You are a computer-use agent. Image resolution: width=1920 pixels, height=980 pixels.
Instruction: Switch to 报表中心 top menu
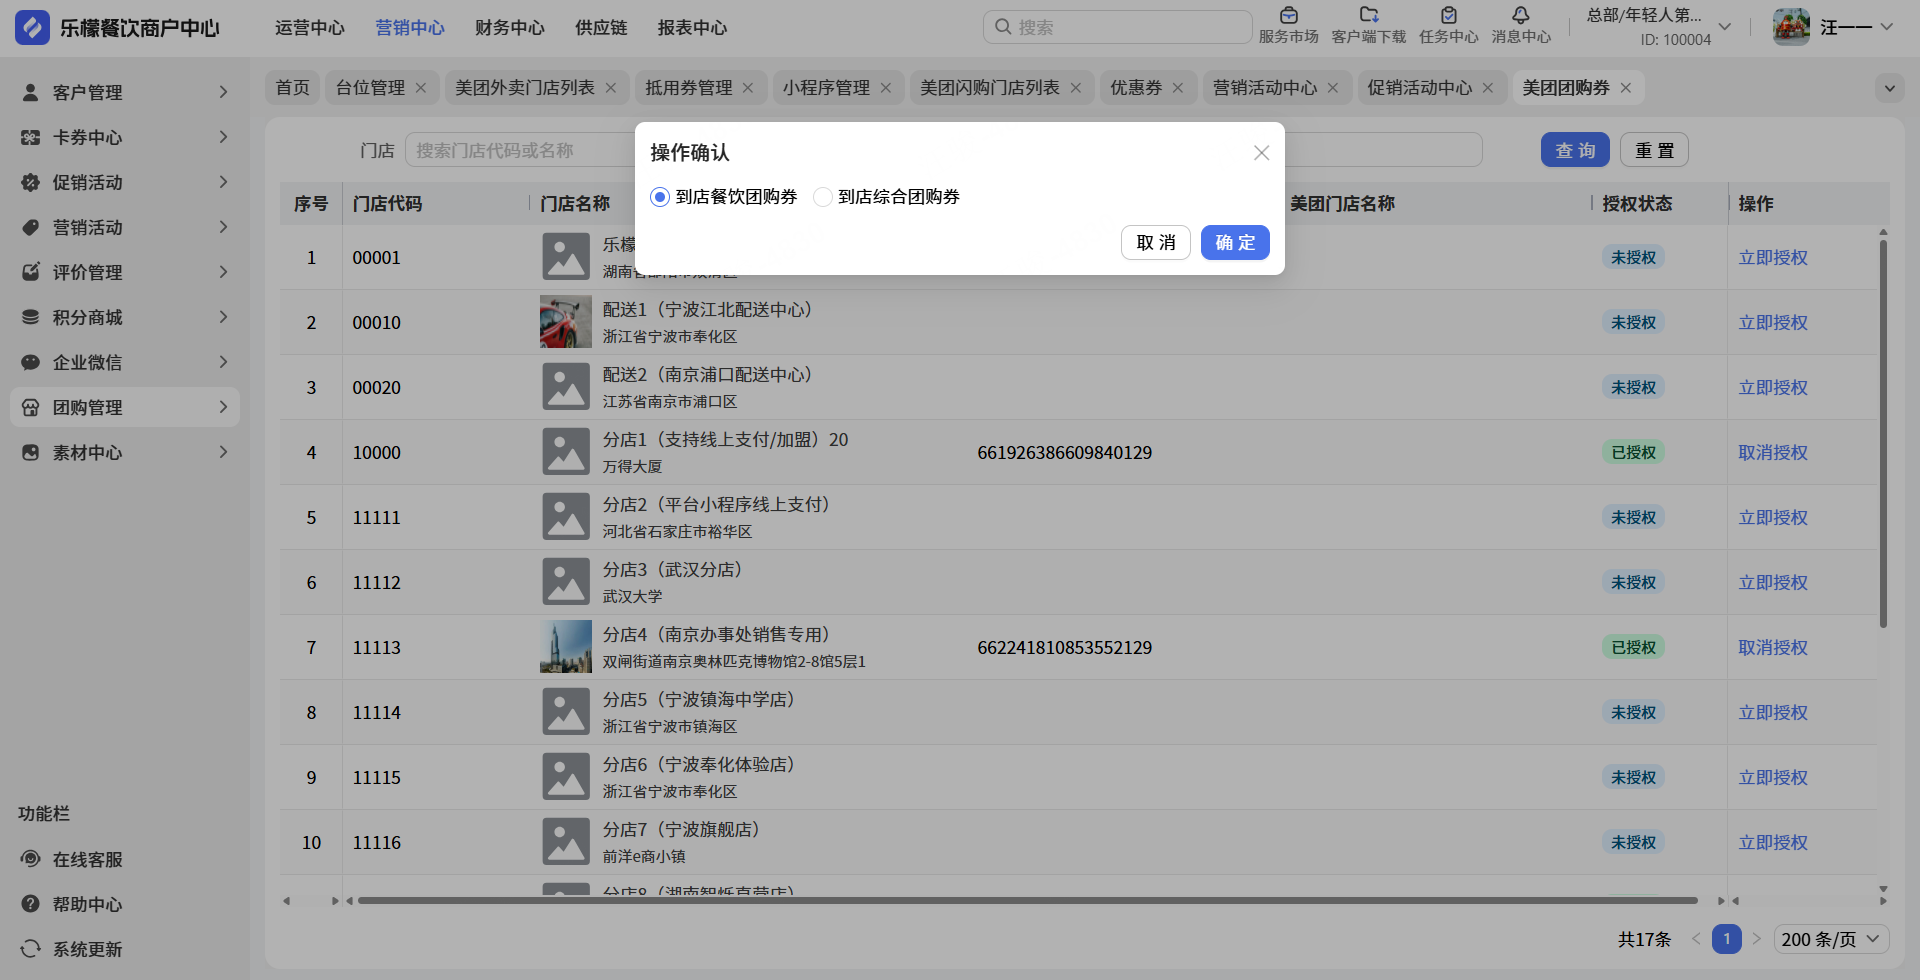point(692,28)
